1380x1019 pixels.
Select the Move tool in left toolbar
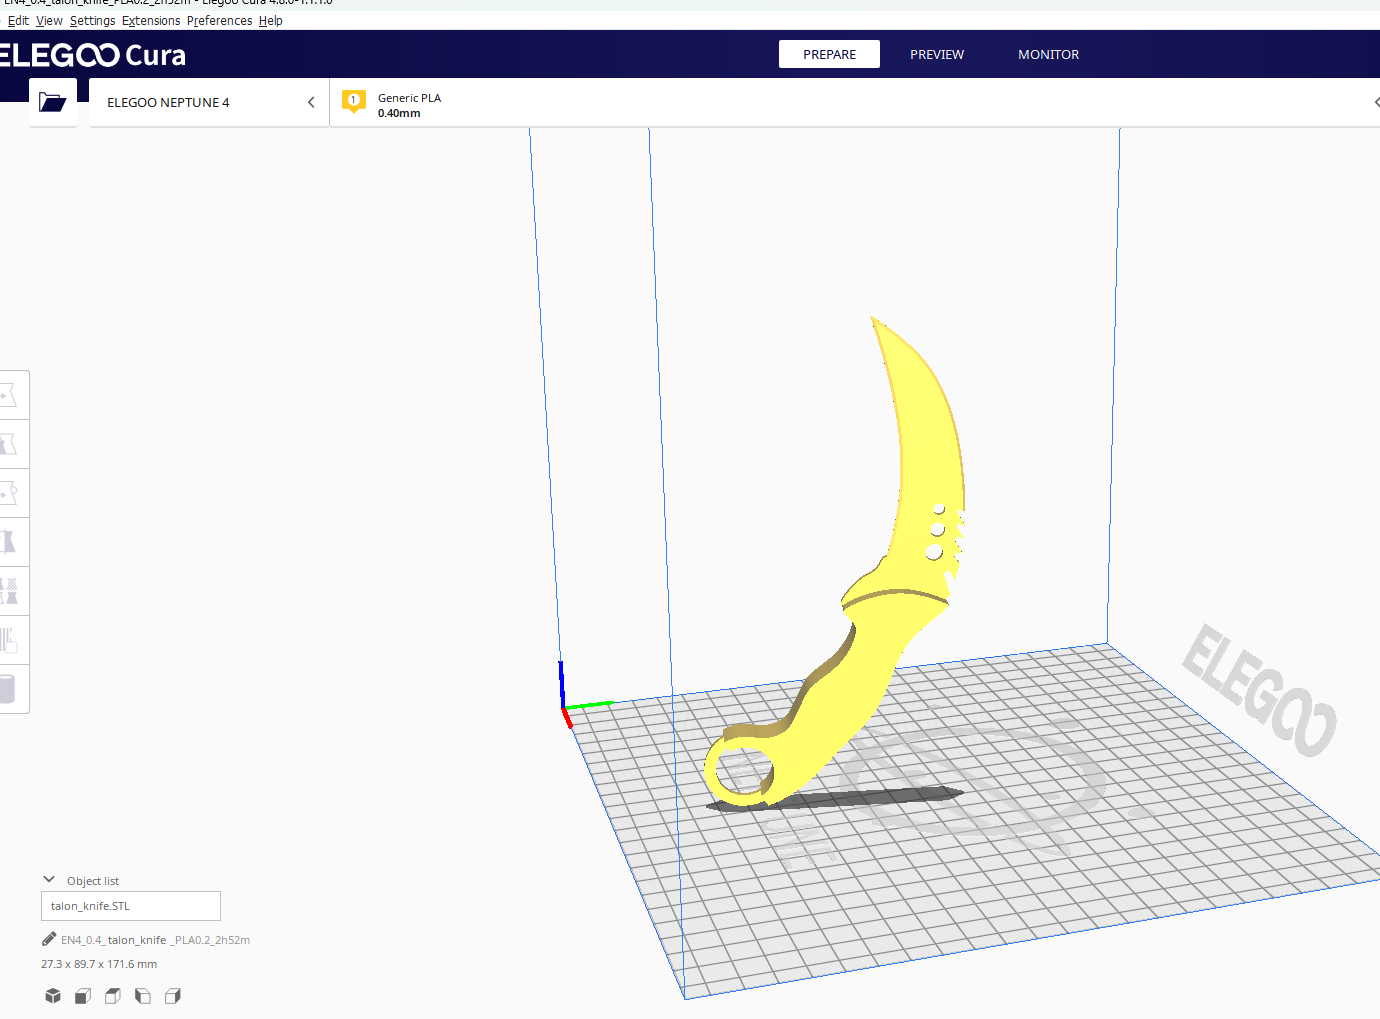click(x=10, y=395)
